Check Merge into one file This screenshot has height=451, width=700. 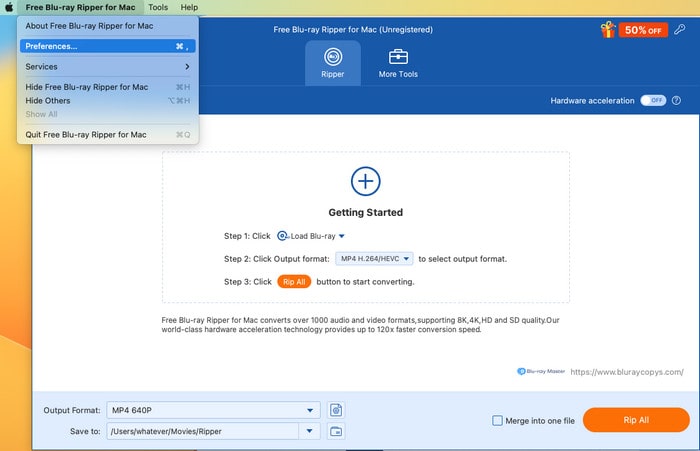point(498,421)
